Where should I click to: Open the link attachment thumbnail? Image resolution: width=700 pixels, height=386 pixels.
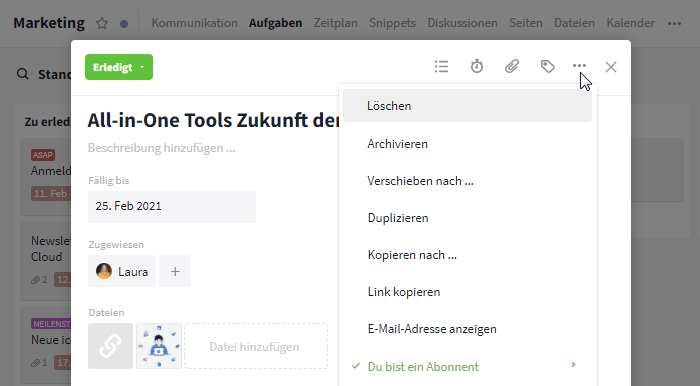(110, 346)
